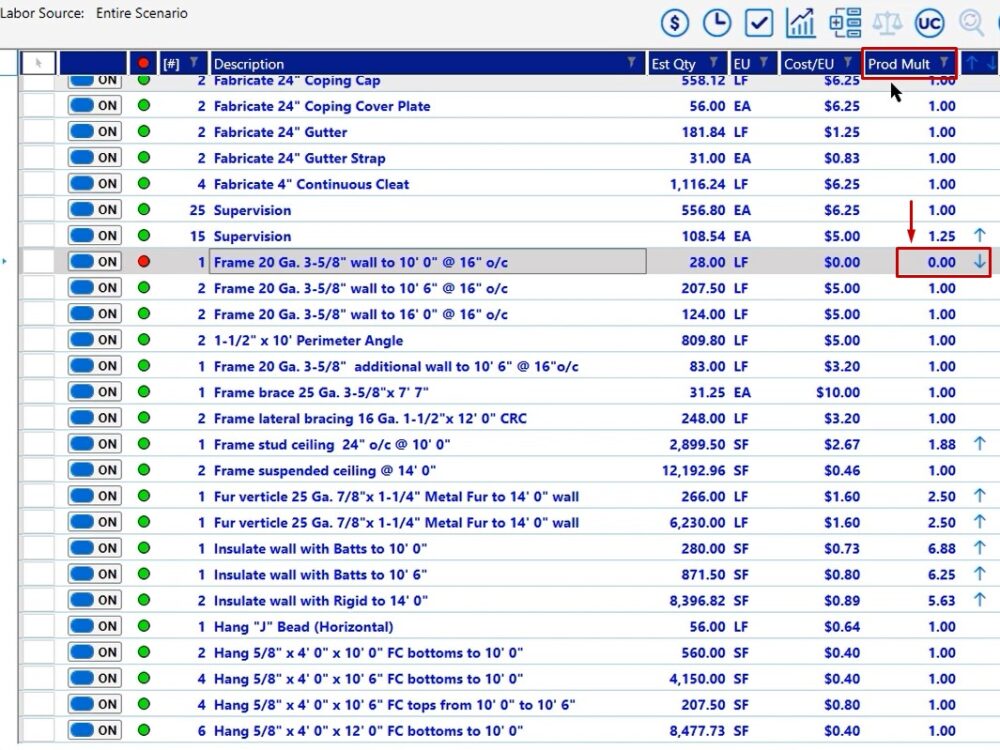Click the dollar sign cost icon
This screenshot has height=750, width=1000.
[x=676, y=22]
